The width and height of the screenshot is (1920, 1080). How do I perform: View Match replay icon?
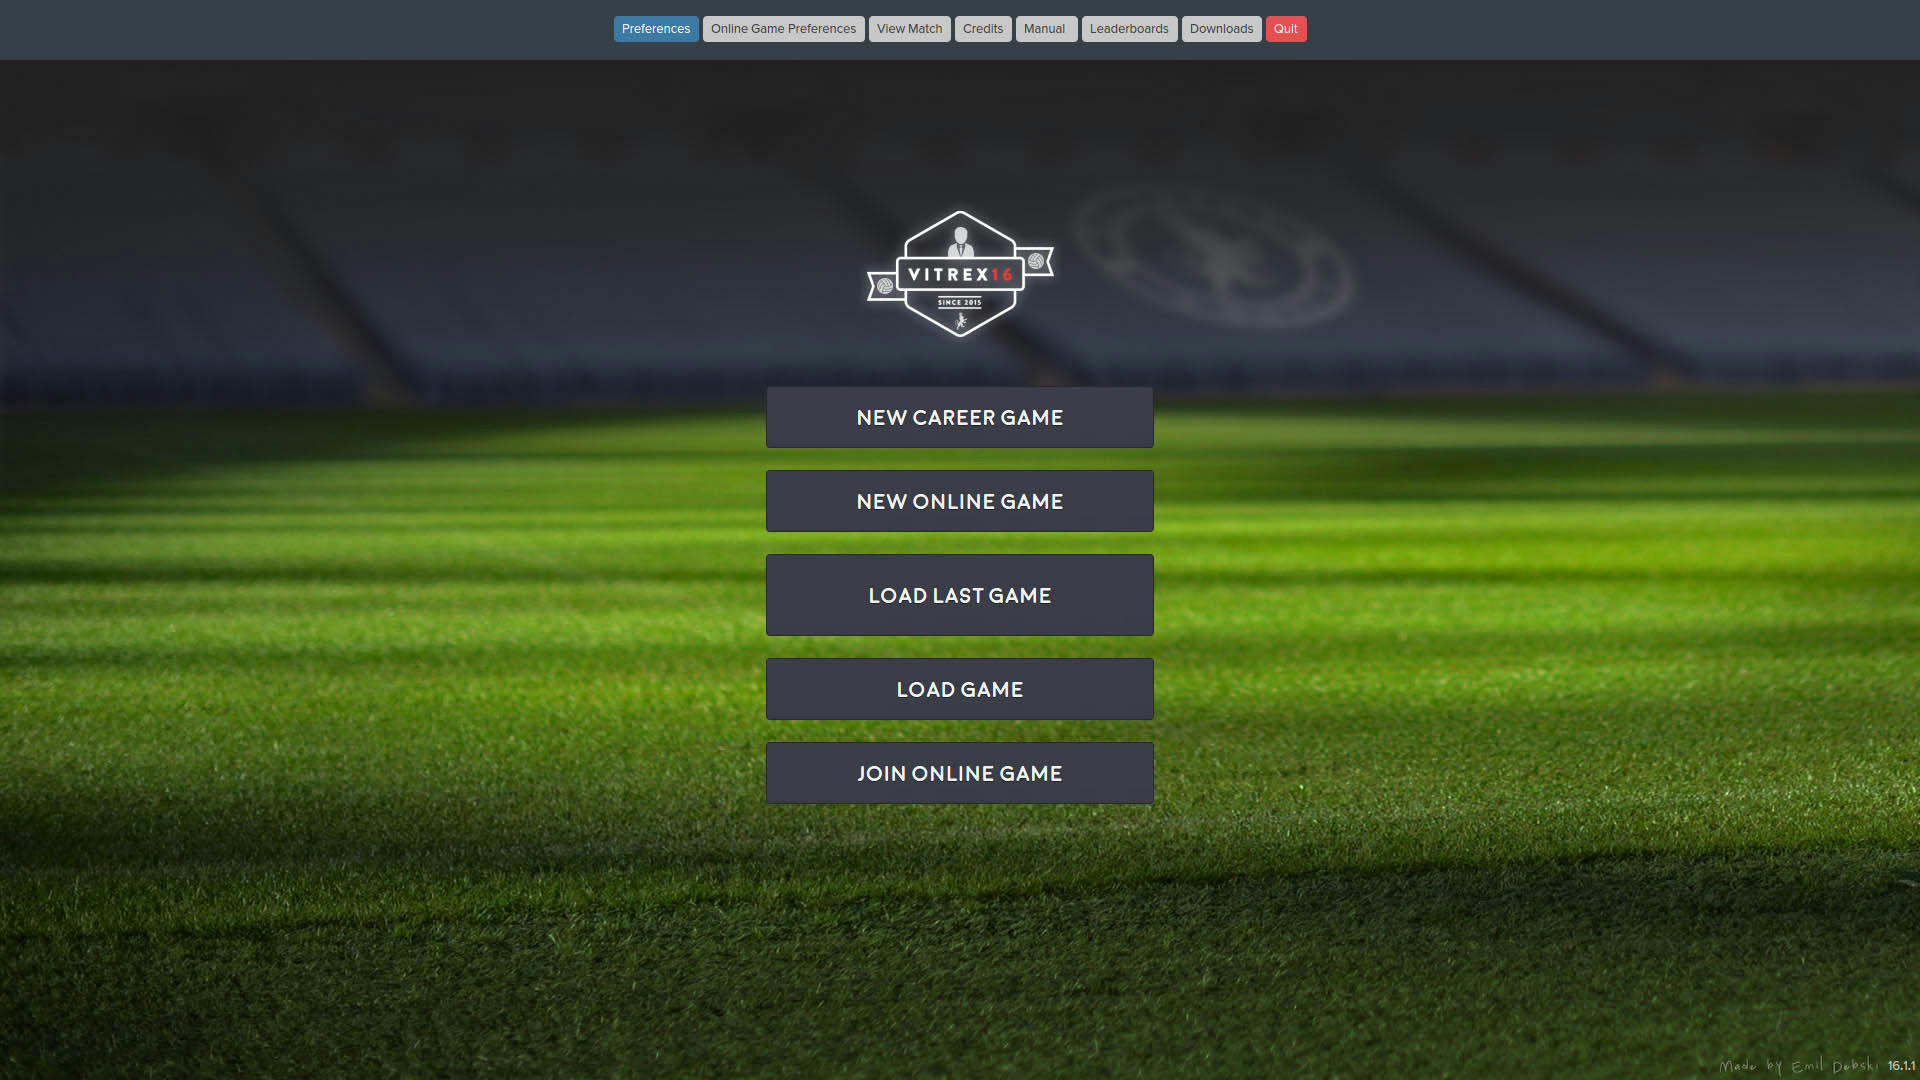pos(909,29)
